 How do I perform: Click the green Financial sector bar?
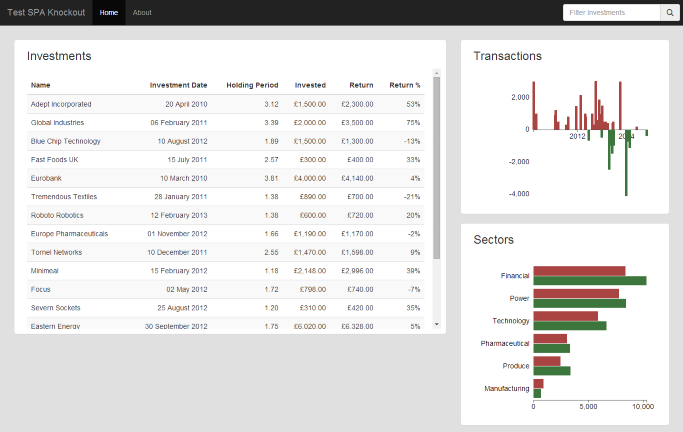589,281
